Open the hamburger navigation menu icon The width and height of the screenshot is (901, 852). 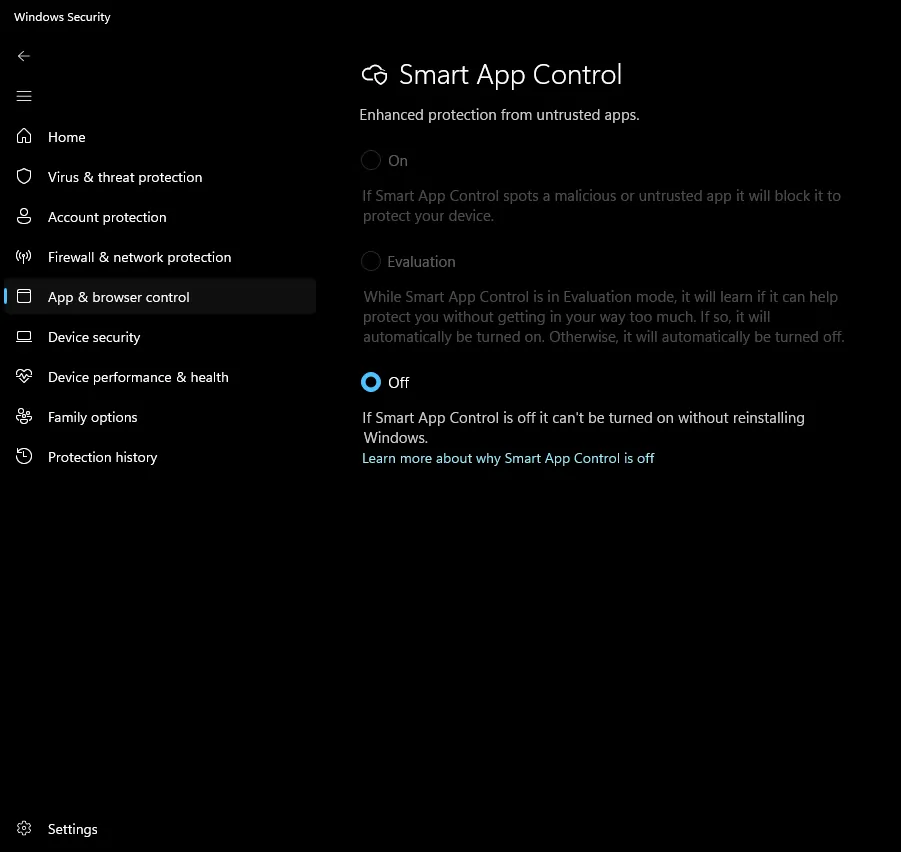tap(24, 96)
